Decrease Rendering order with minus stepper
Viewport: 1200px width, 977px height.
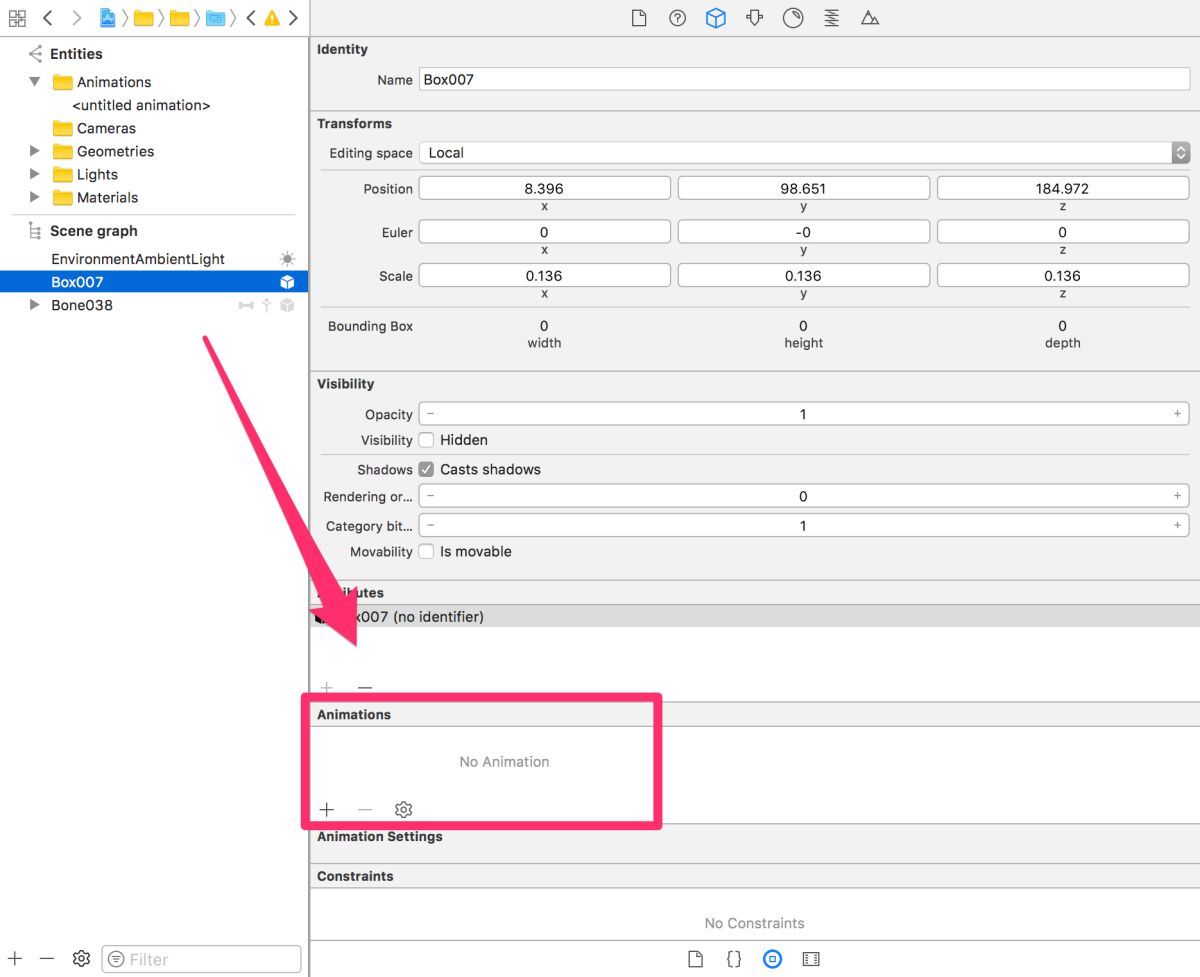430,496
